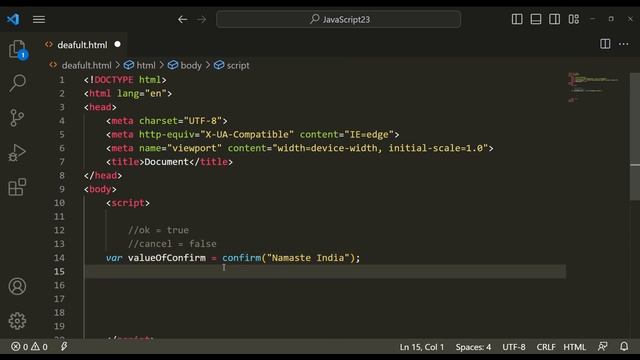
Task: Click the feedback icon in status bar
Action: [603, 347]
